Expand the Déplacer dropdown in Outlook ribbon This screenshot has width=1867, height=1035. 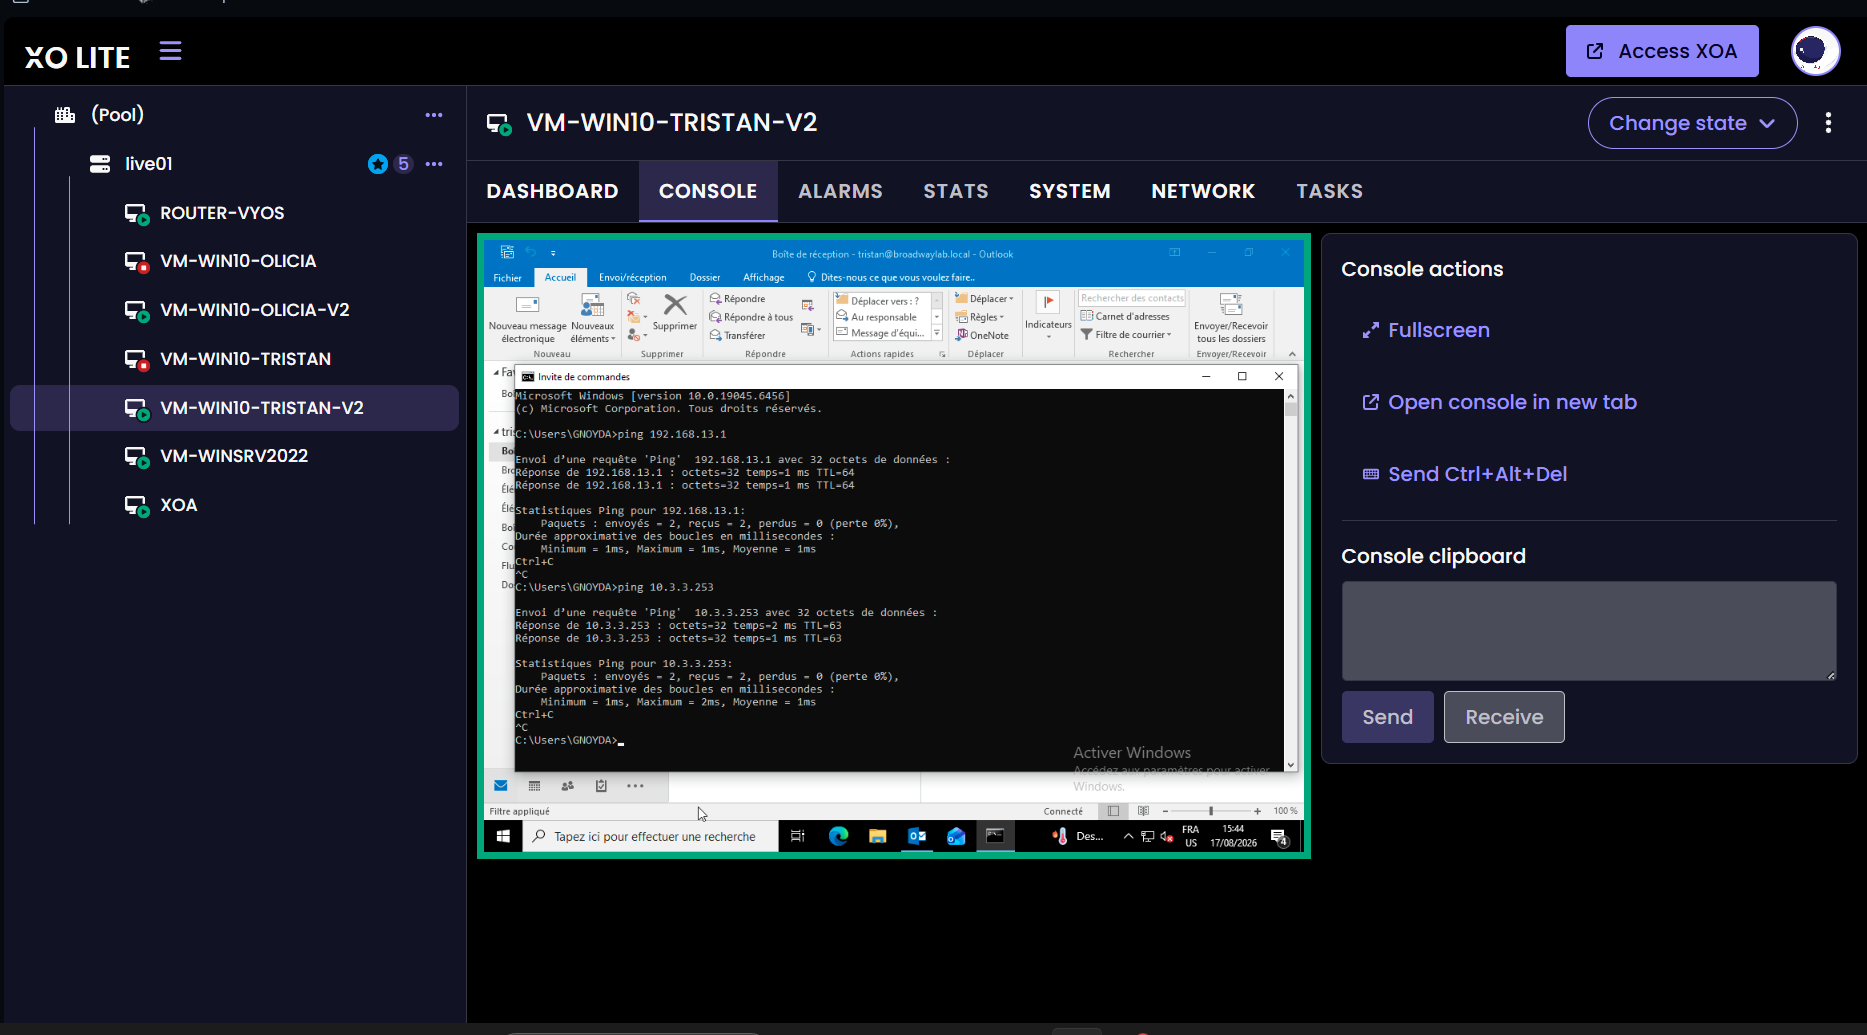[985, 299]
